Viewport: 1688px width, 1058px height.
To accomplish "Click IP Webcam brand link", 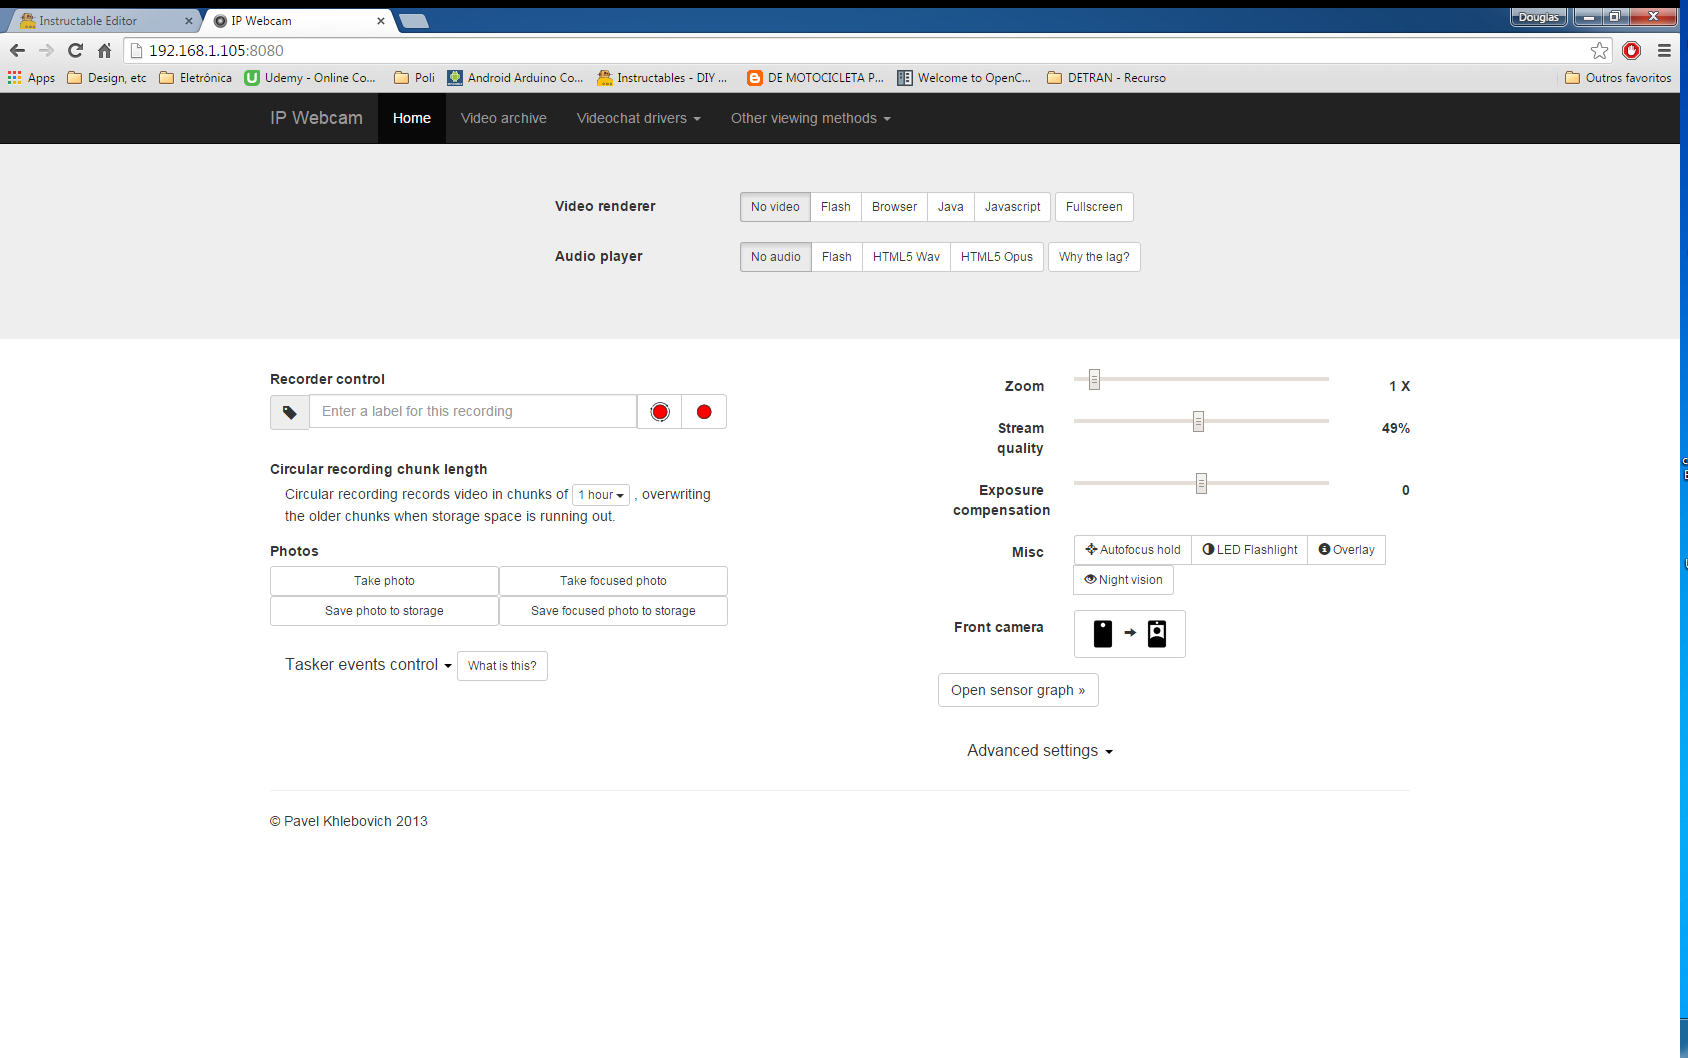I will (316, 118).
